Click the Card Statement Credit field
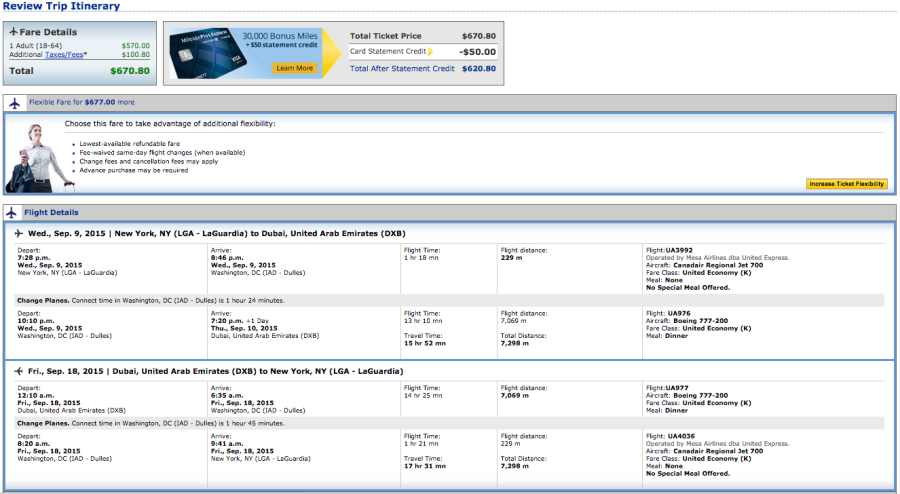The image size is (900, 494). point(387,51)
